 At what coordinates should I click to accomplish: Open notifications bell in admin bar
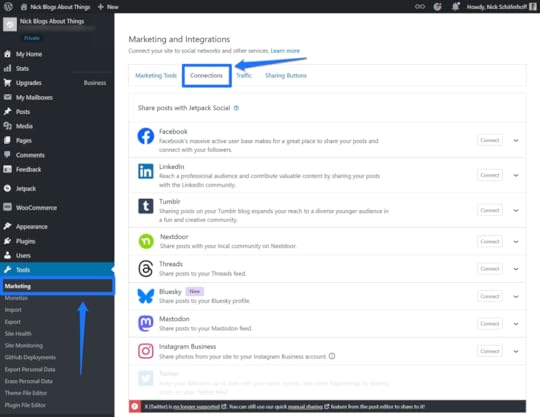[456, 6]
